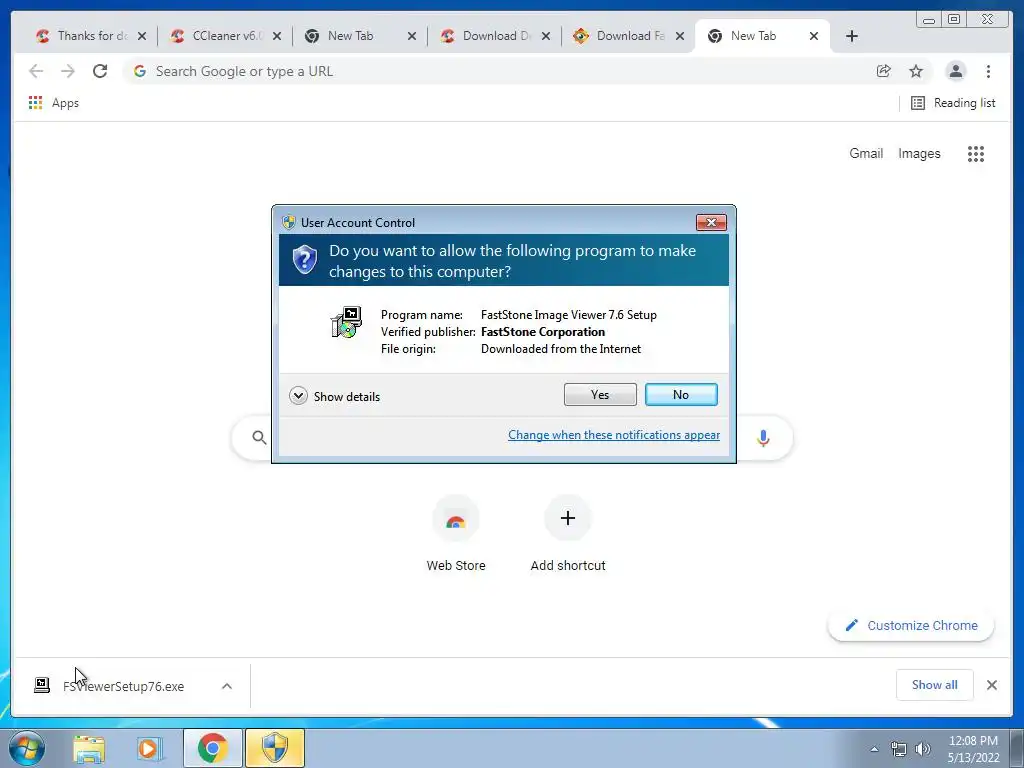Click the Google search magnifier icon
The height and width of the screenshot is (768, 1024).
(x=259, y=438)
